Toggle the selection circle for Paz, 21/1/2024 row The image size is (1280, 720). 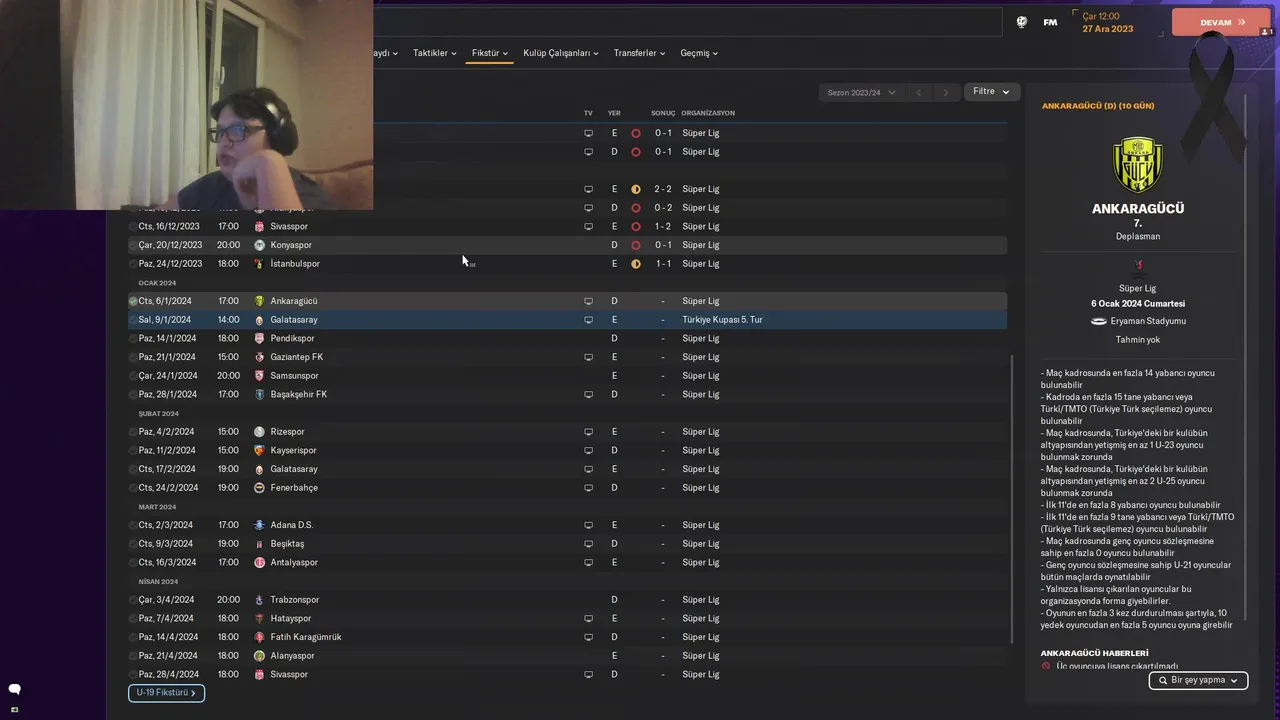pos(133,357)
